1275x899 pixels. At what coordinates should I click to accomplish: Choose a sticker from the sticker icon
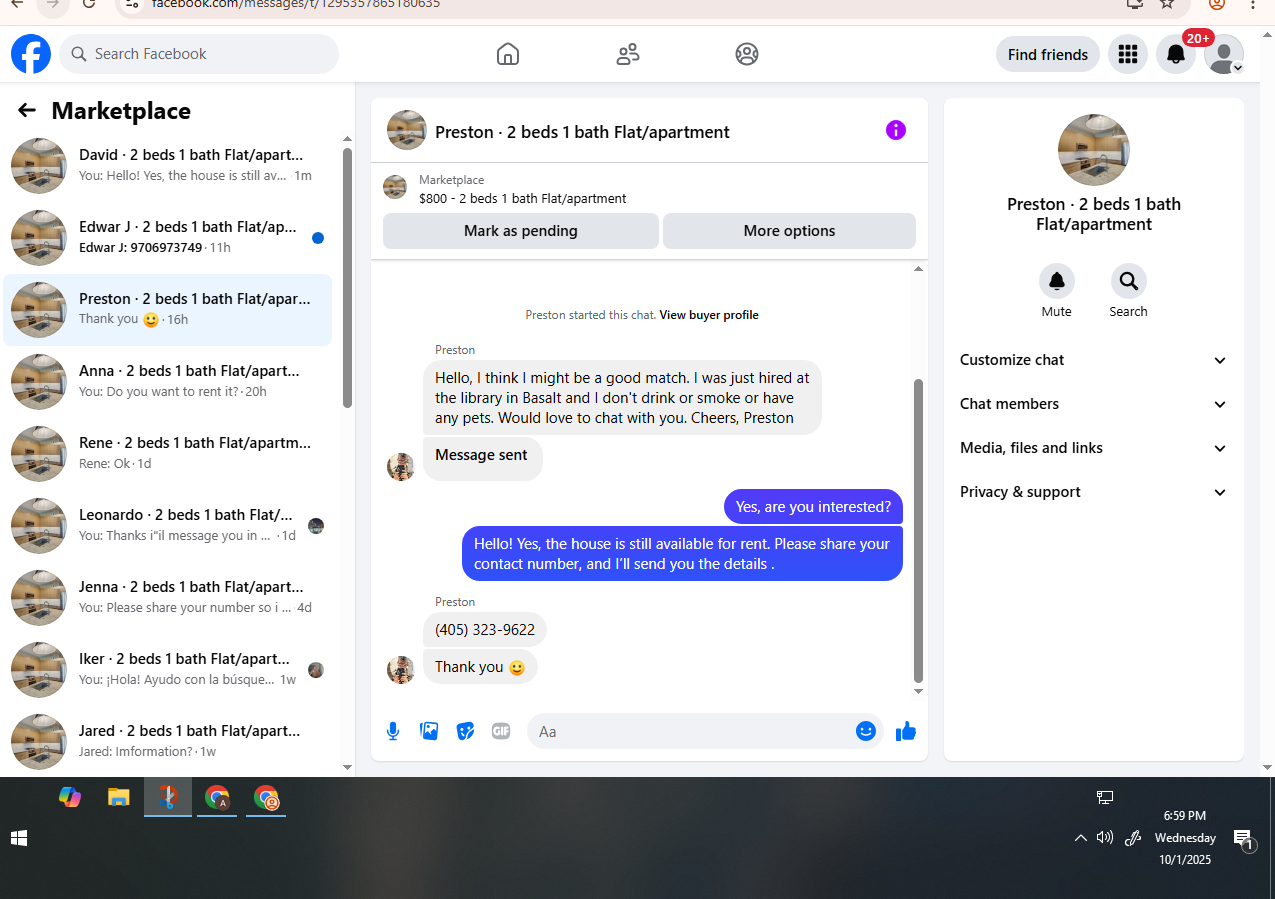pyautogui.click(x=465, y=731)
